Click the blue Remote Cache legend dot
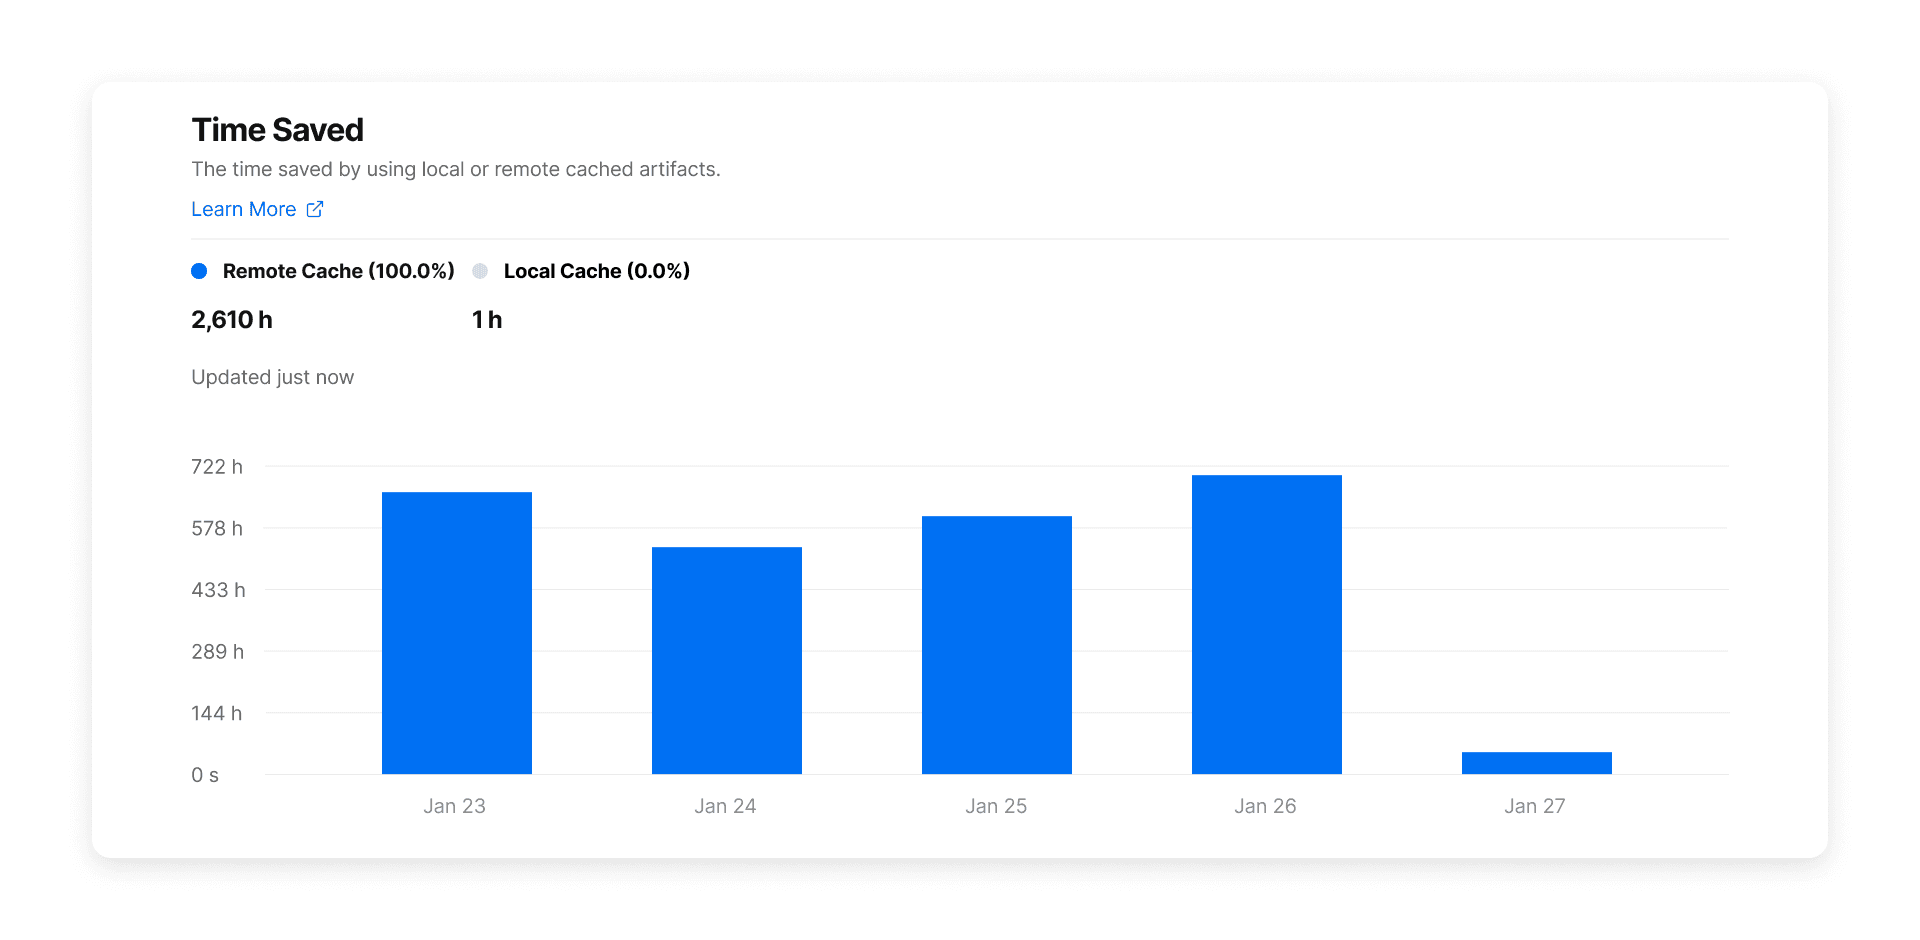The image size is (1920, 940). click(x=199, y=270)
